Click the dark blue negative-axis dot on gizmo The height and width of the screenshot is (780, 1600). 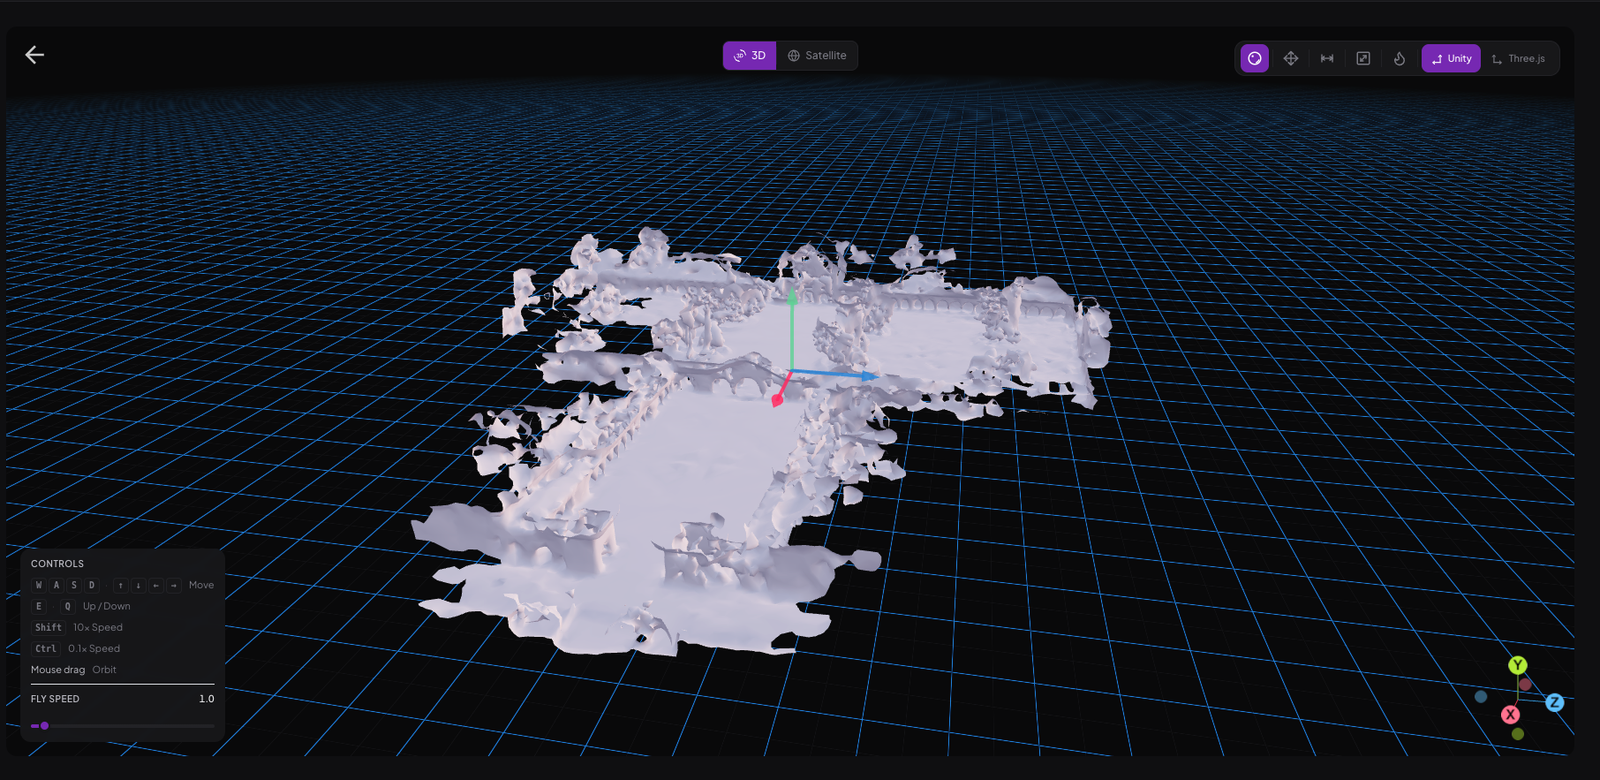pyautogui.click(x=1481, y=697)
